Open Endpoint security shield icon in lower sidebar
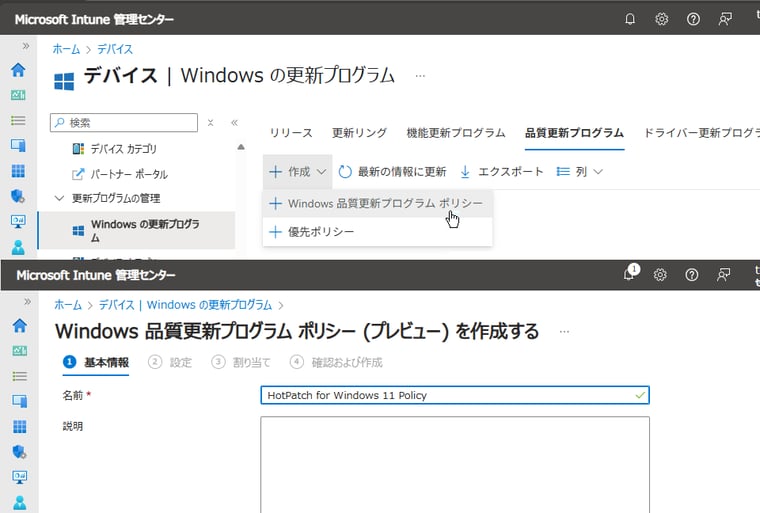This screenshot has height=513, width=760. tap(19, 451)
